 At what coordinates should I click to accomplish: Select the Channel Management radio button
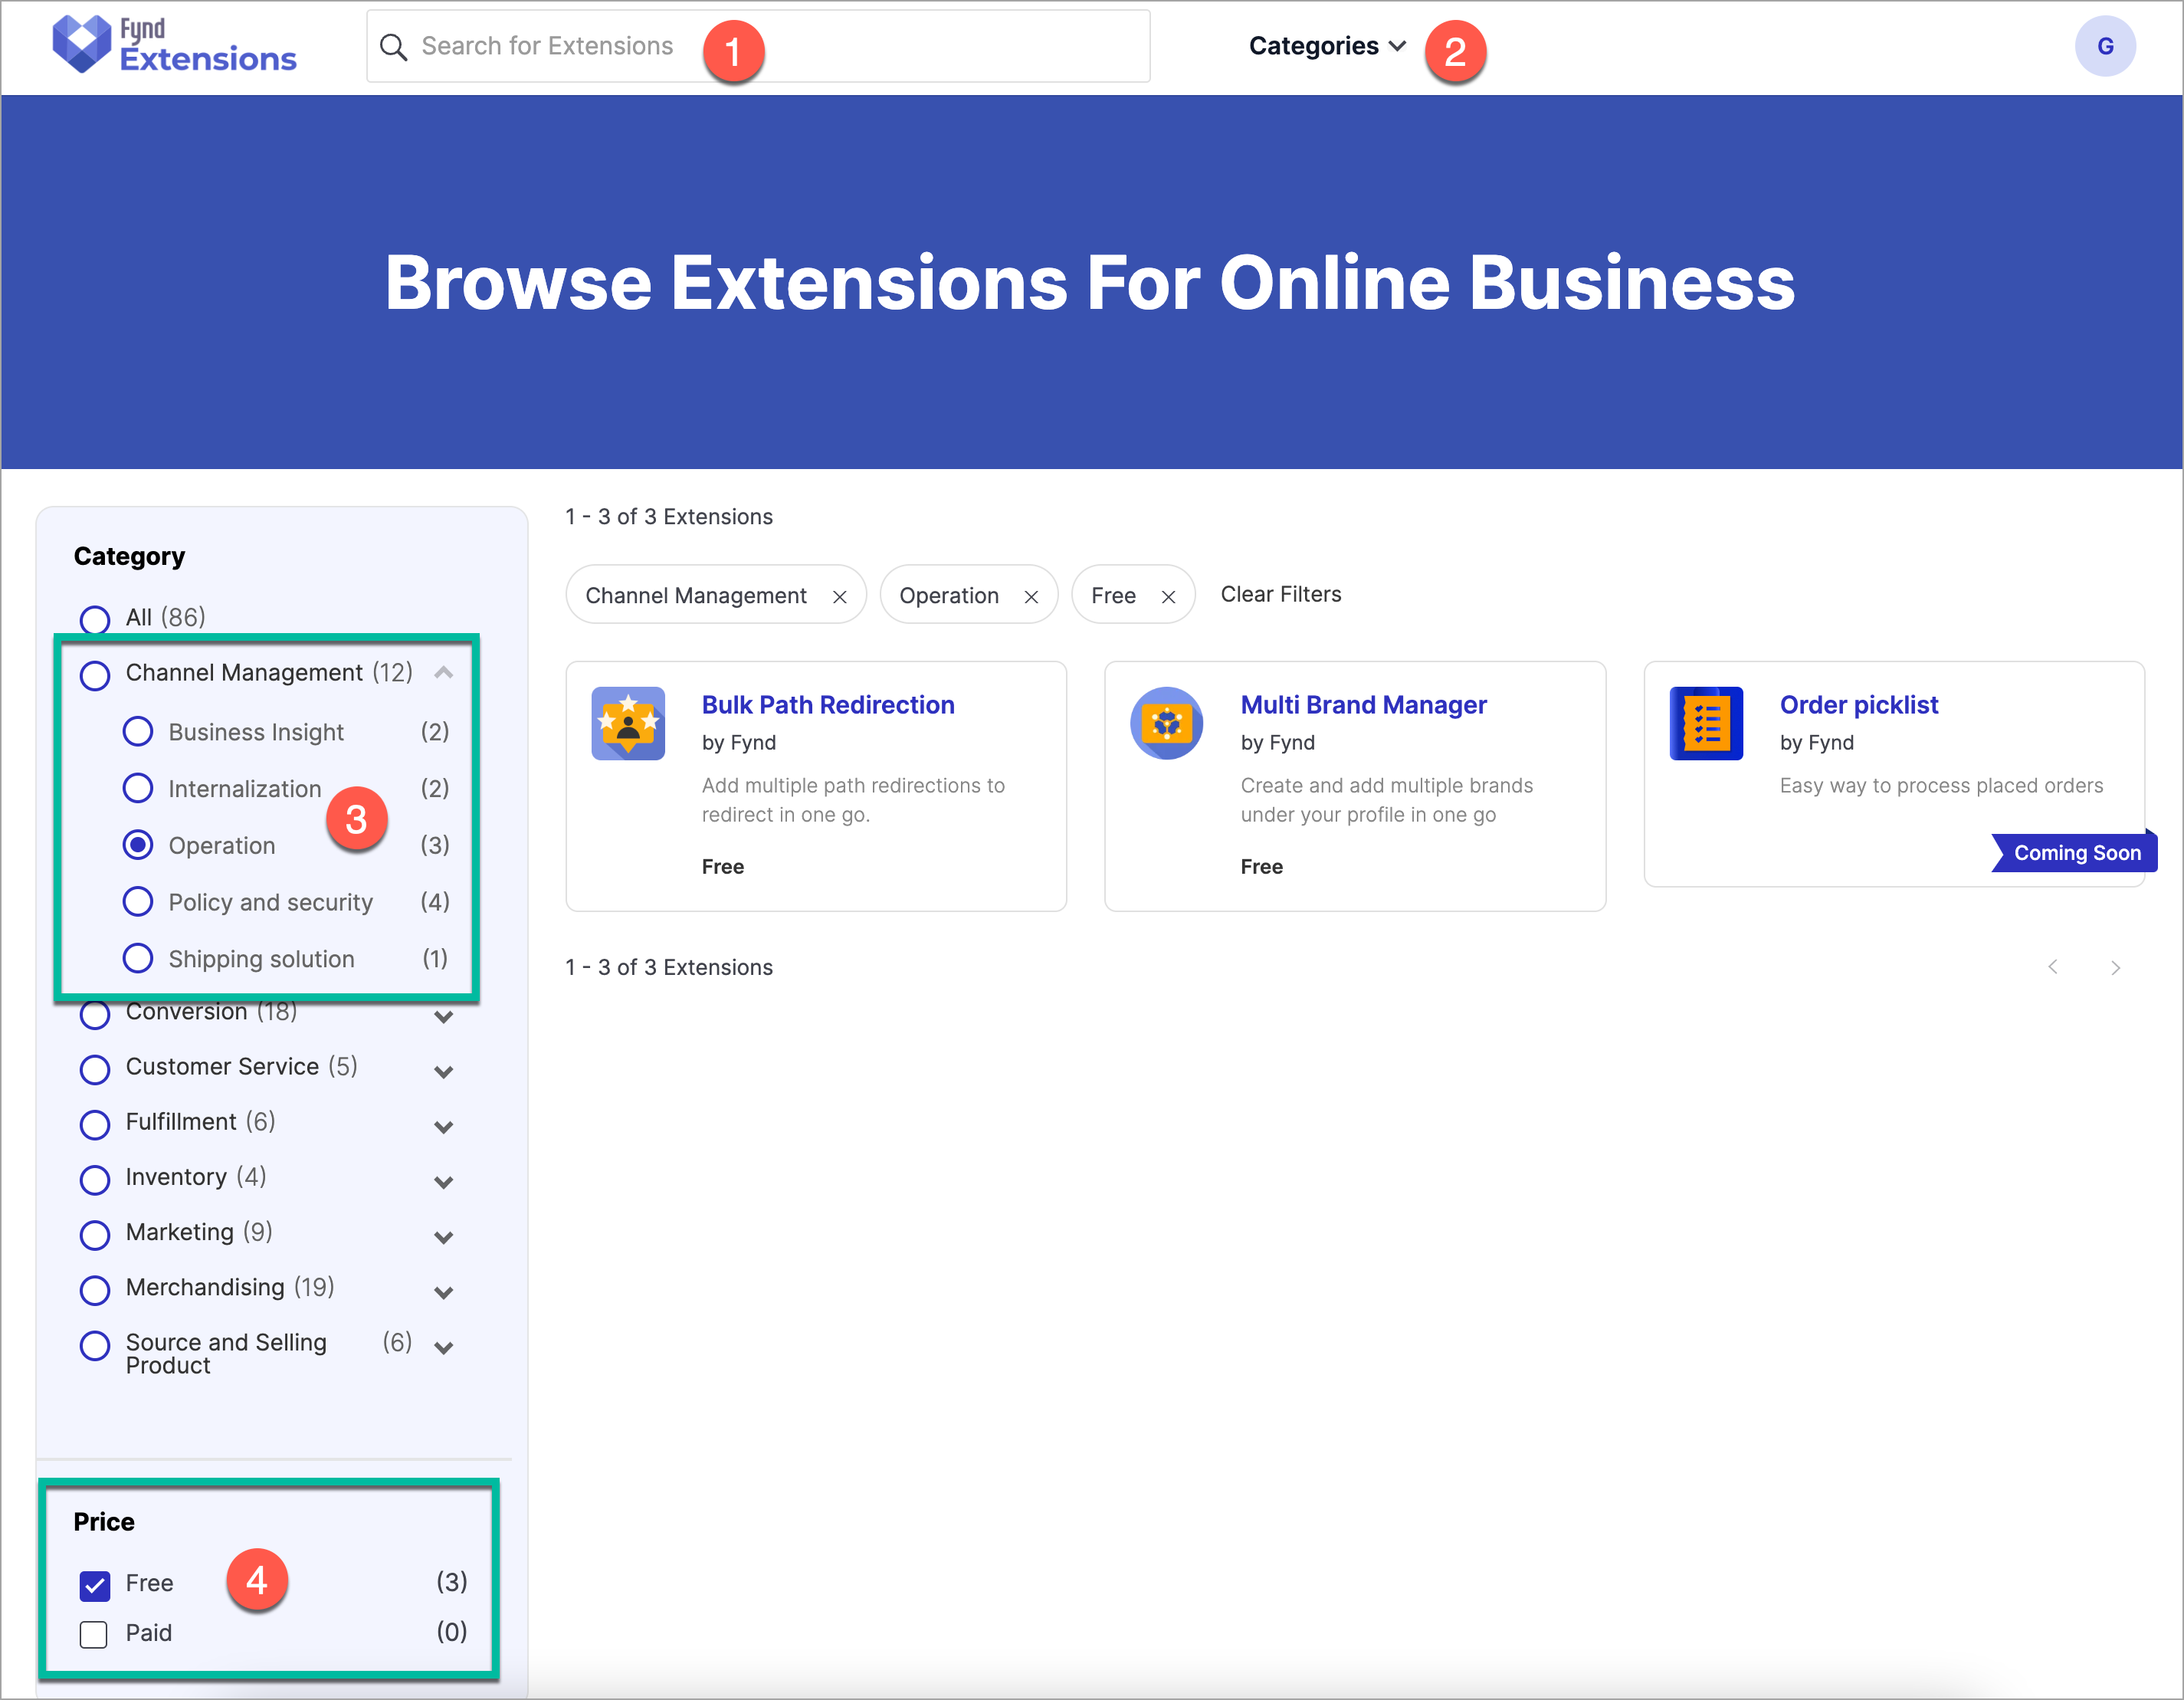coord(95,675)
